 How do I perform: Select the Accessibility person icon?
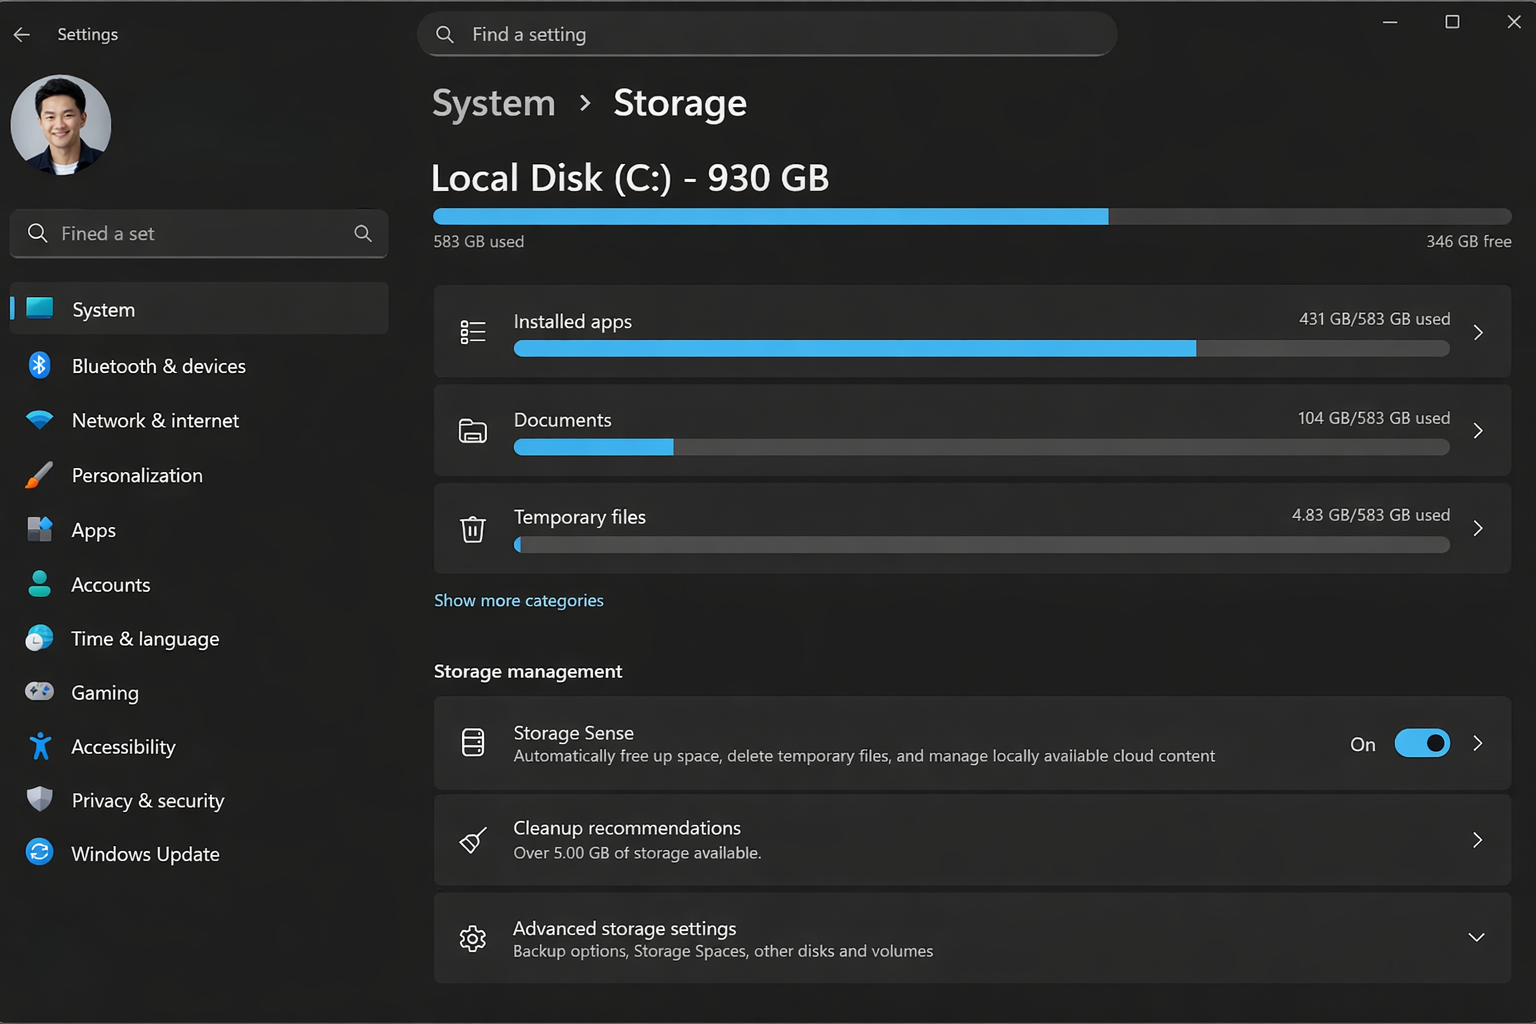pyautogui.click(x=38, y=746)
